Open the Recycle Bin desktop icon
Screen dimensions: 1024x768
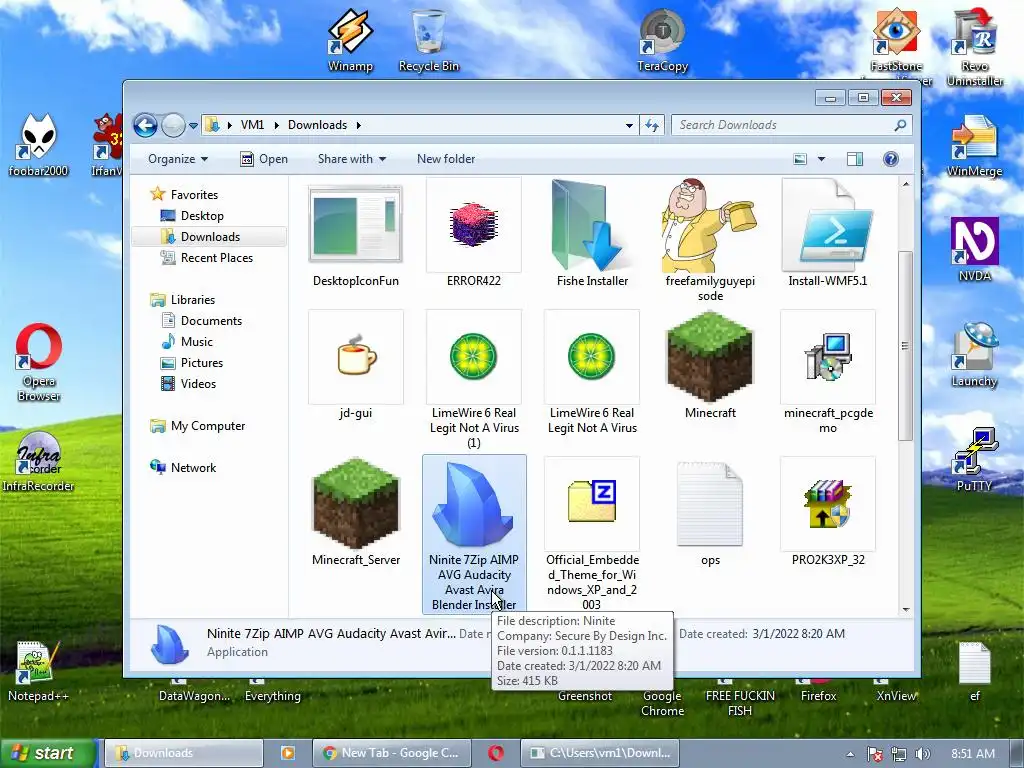point(428,39)
